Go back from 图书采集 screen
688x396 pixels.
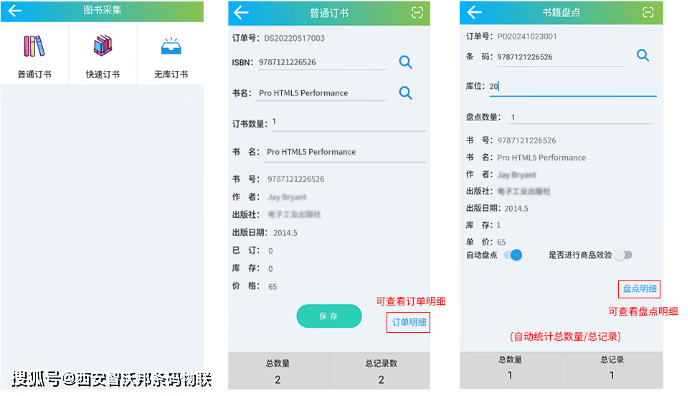pos(15,11)
